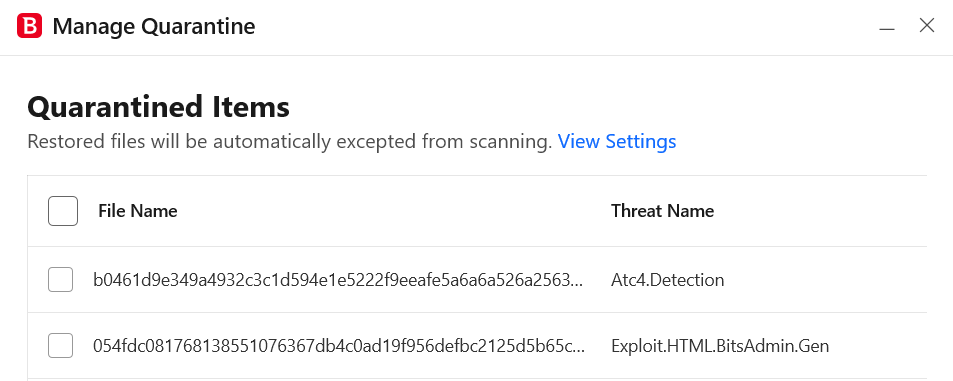The width and height of the screenshot is (953, 381).
Task: Click the red Bitdefender B logo
Action: click(29, 26)
